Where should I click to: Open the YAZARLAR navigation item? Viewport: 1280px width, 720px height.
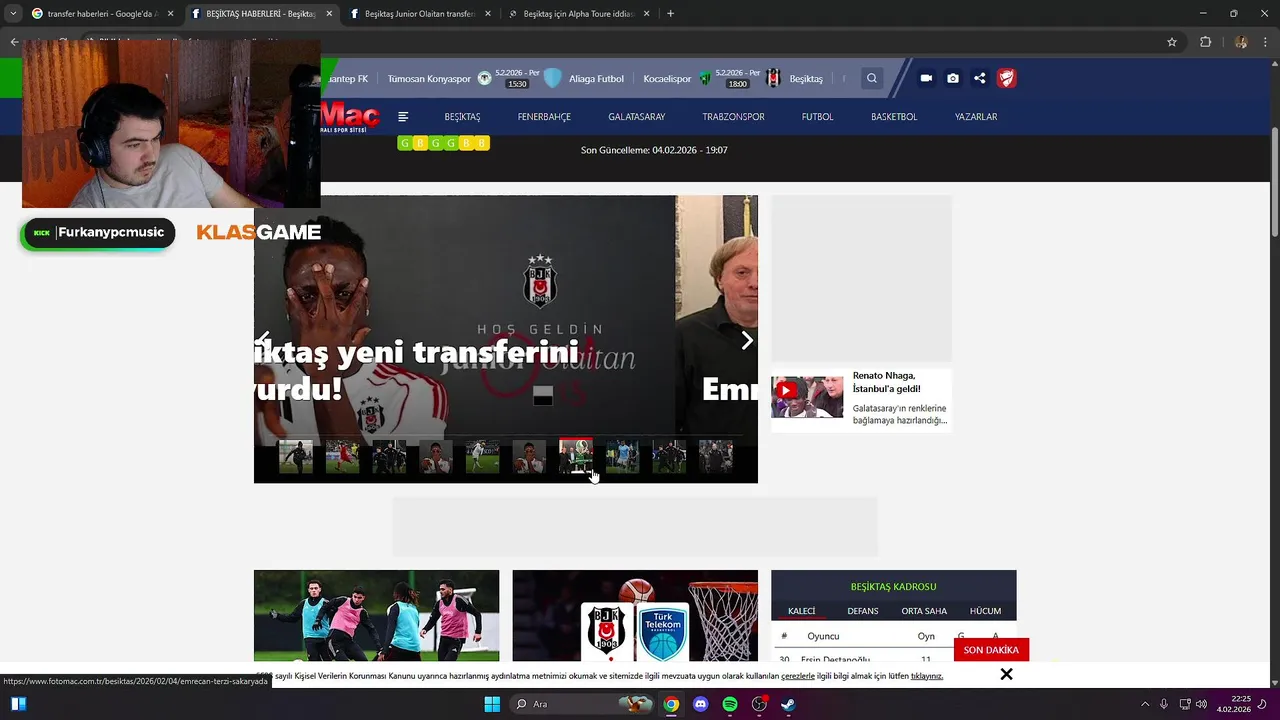point(976,117)
